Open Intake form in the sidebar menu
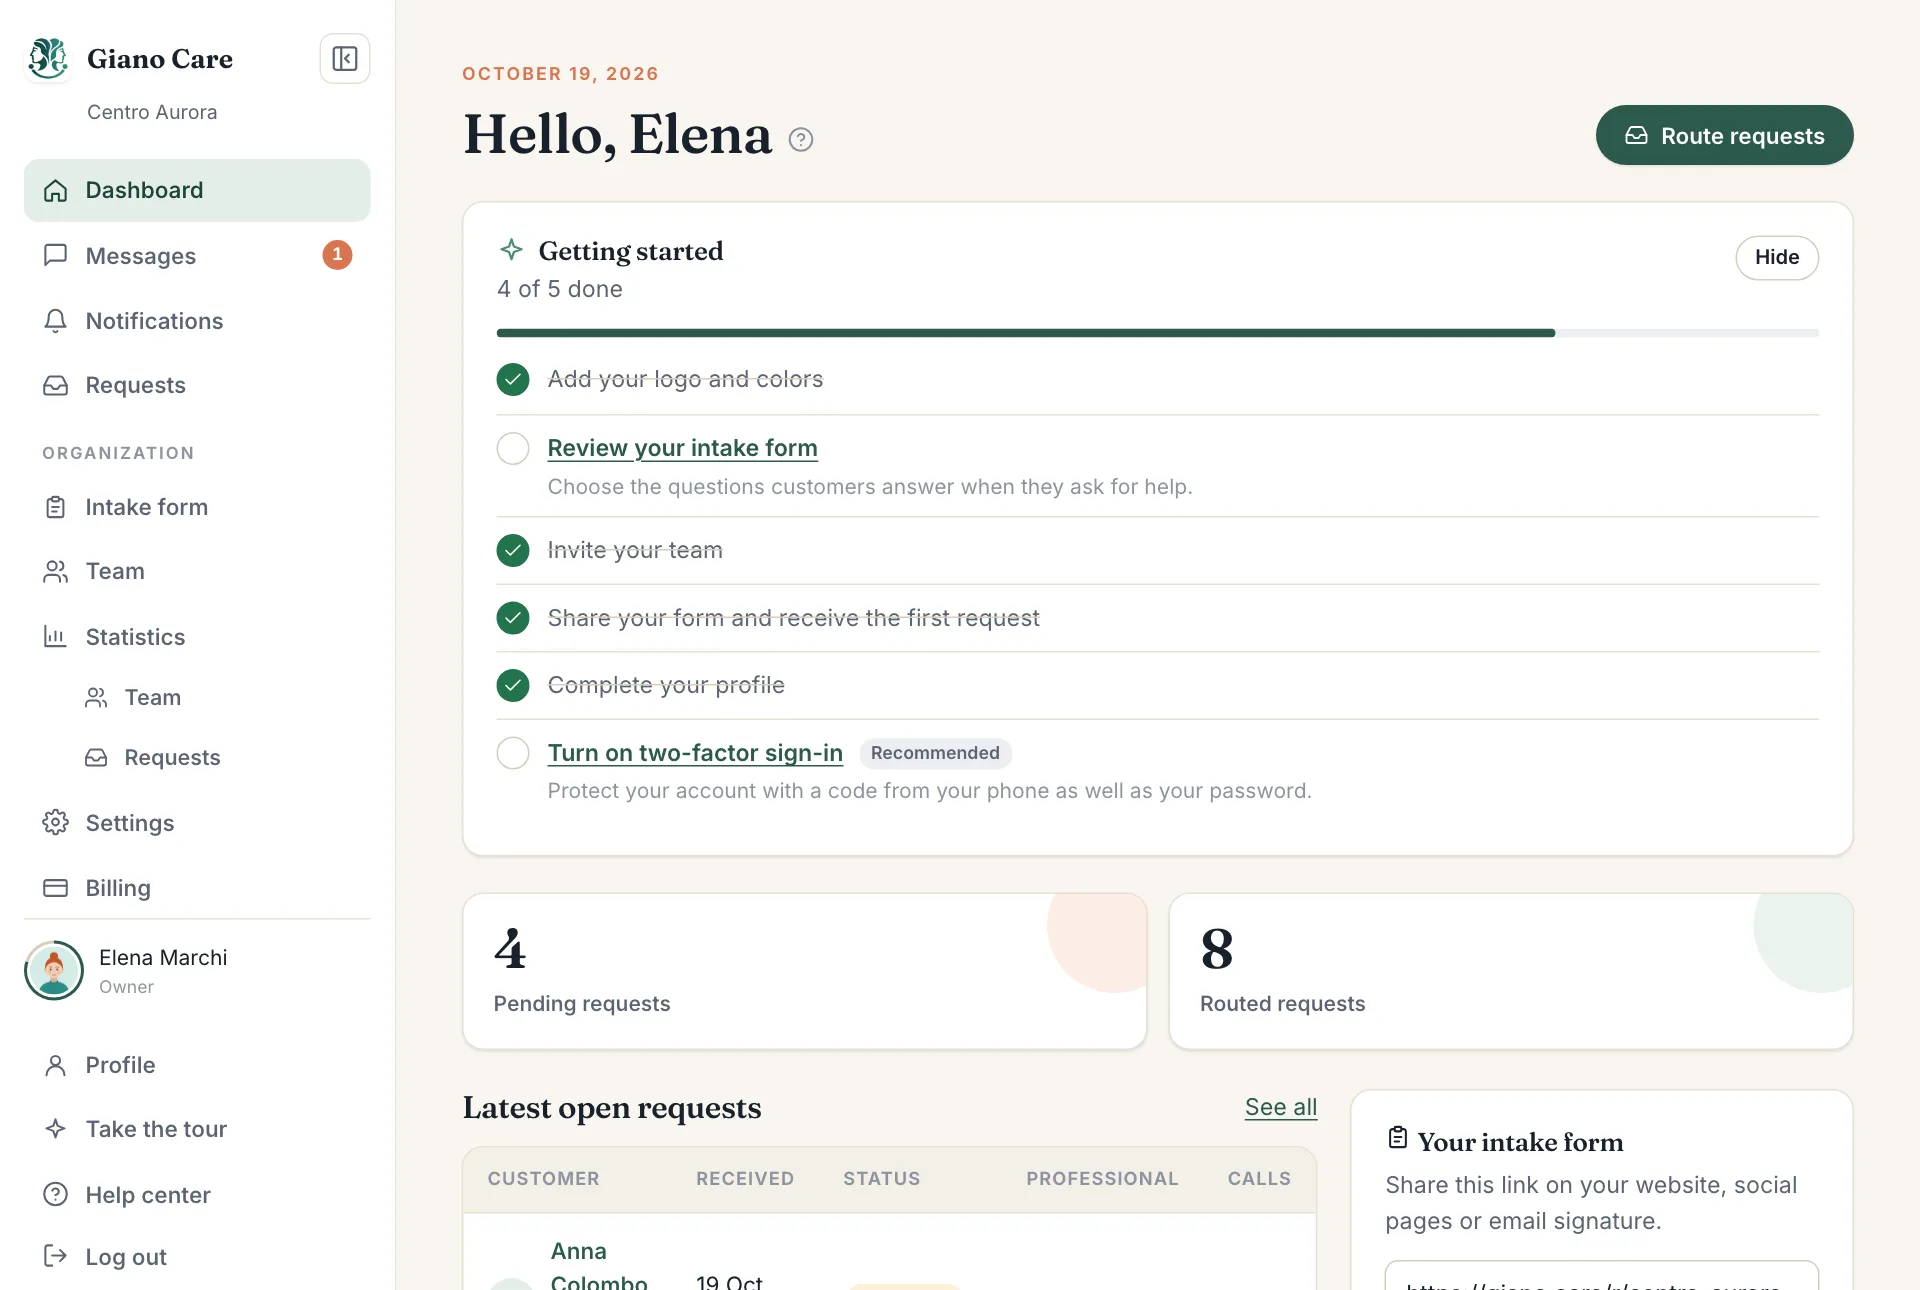Viewport: 1920px width, 1290px height. 197,507
